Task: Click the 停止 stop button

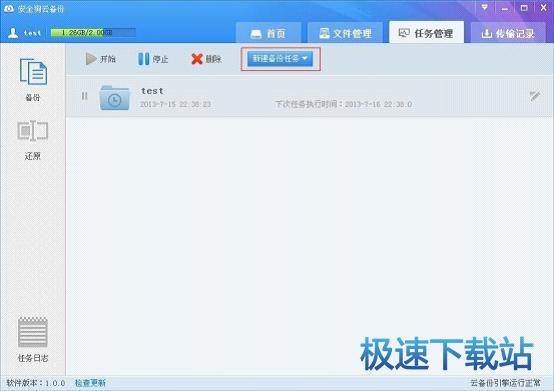Action: point(153,59)
